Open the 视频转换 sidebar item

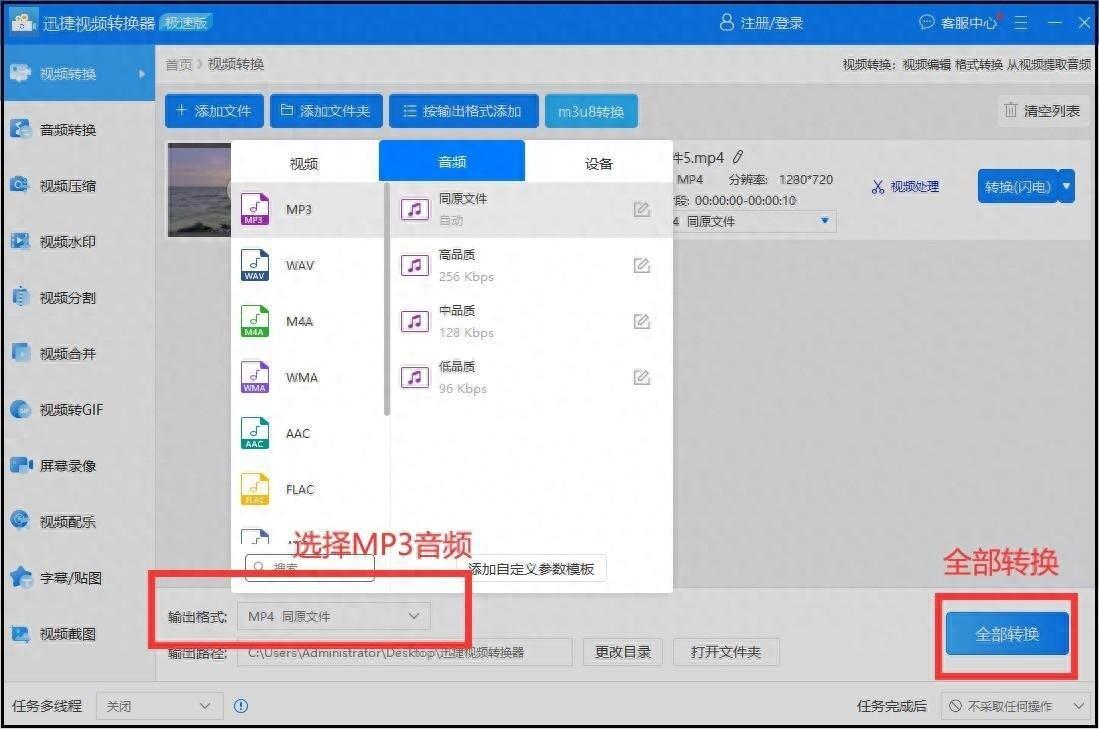pos(78,74)
